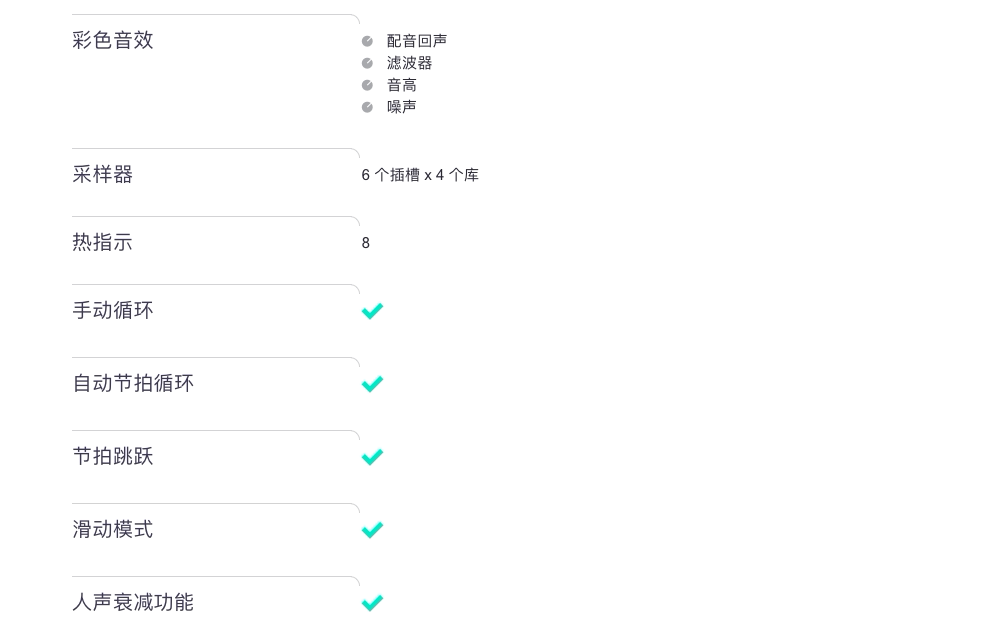Select the 热指示 row heading
This screenshot has height=643, width=987.
(x=103, y=242)
